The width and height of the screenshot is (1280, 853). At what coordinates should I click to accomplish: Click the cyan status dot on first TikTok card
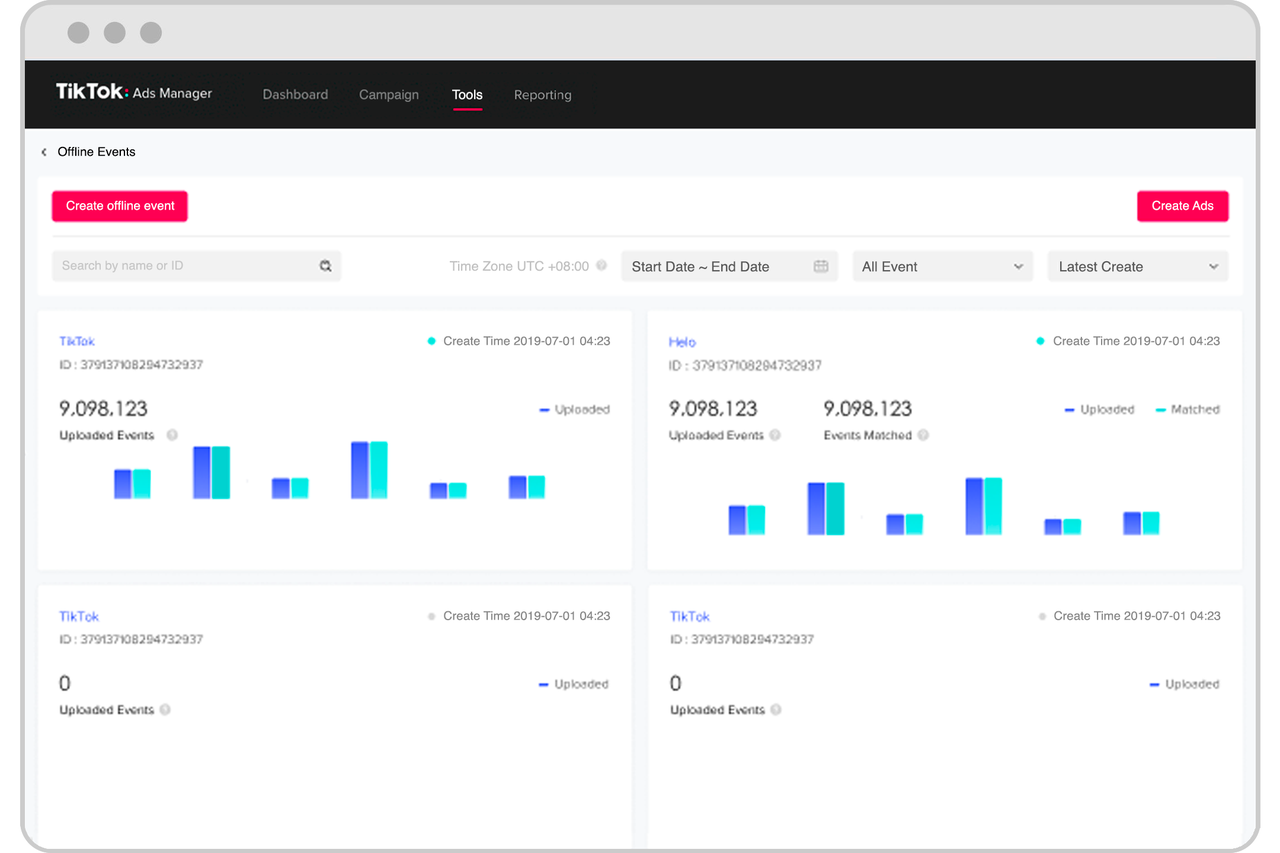click(x=431, y=341)
